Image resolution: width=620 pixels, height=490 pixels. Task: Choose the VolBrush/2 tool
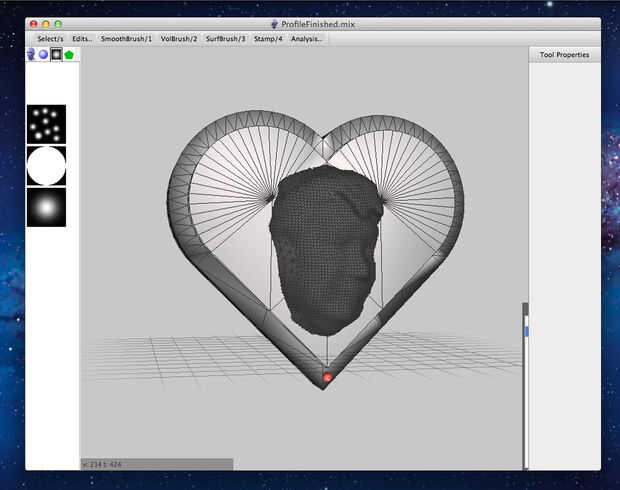(179, 39)
